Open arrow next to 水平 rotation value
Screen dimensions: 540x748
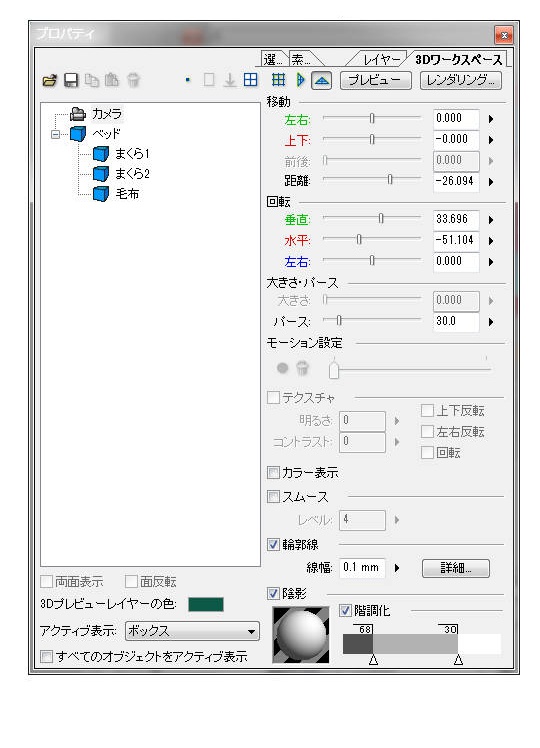pyautogui.click(x=491, y=241)
